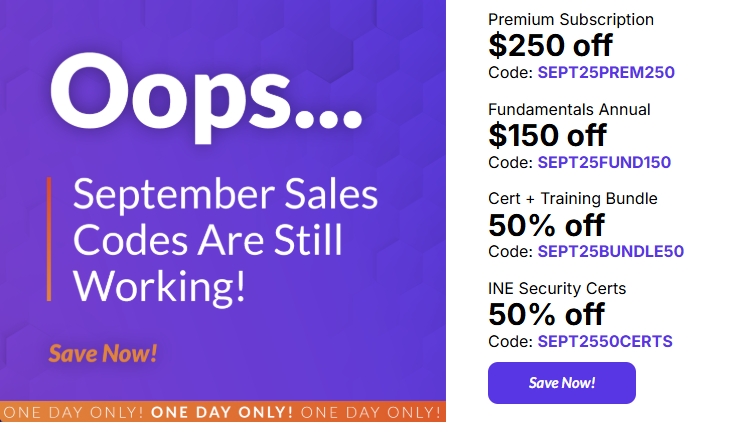Click the $250 off discount text
The width and height of the screenshot is (735, 422).
[550, 45]
